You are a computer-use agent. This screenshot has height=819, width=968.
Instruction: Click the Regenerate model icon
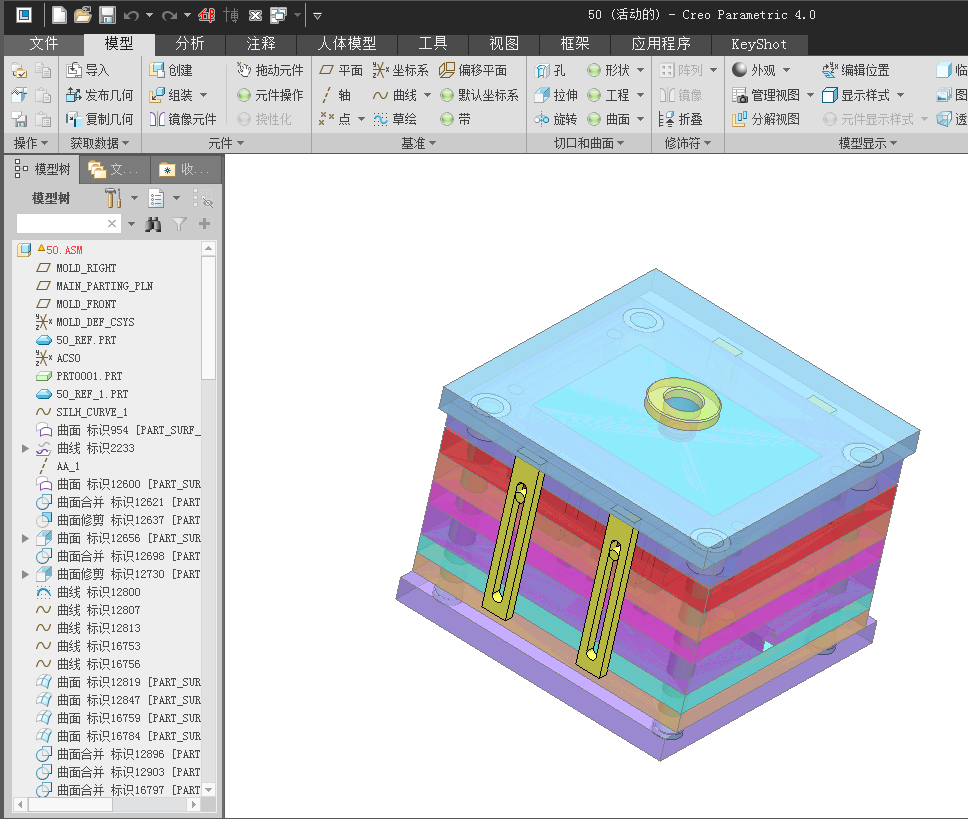click(x=207, y=15)
